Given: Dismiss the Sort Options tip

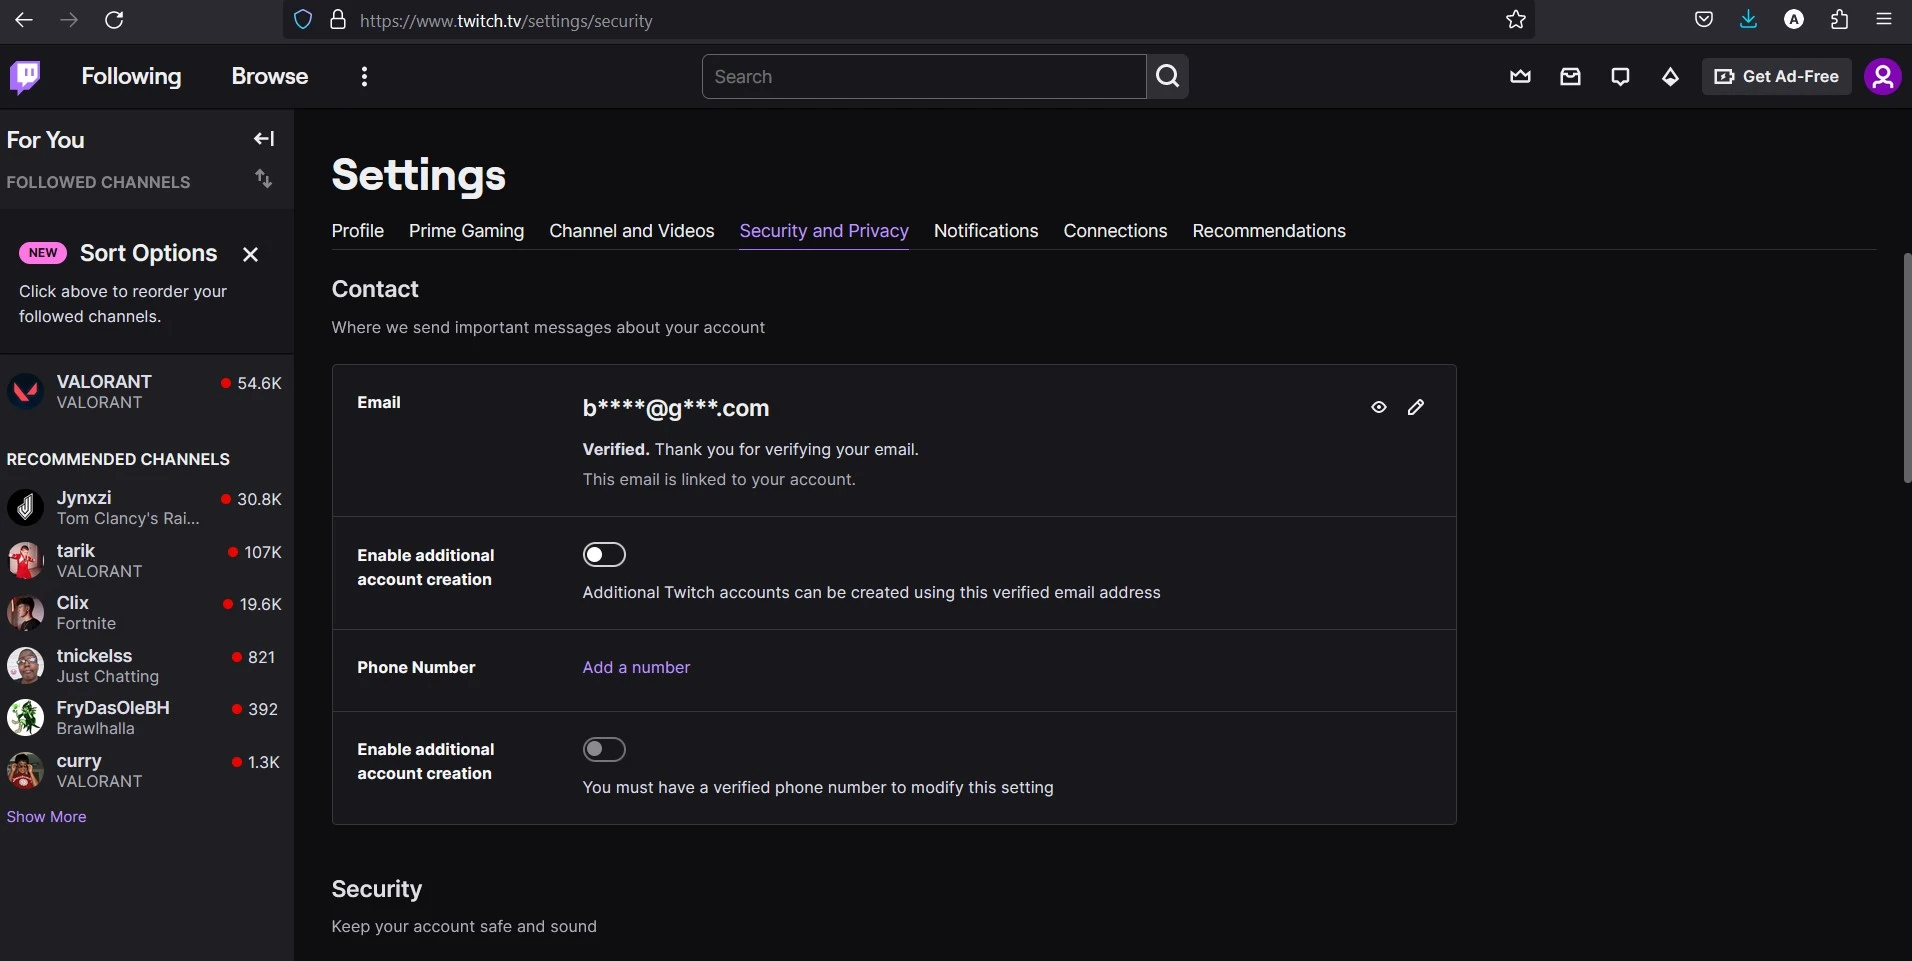Looking at the screenshot, I should (x=251, y=254).
